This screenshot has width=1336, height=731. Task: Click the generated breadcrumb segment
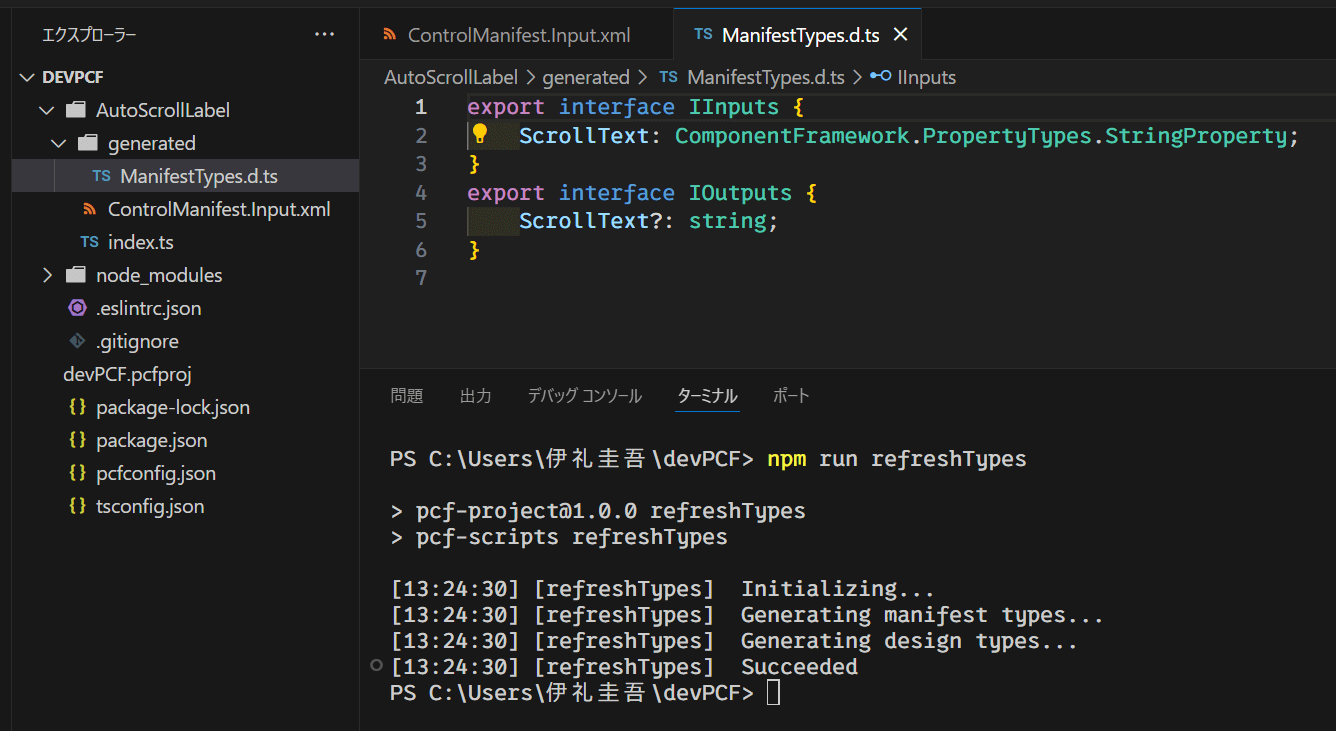585,77
